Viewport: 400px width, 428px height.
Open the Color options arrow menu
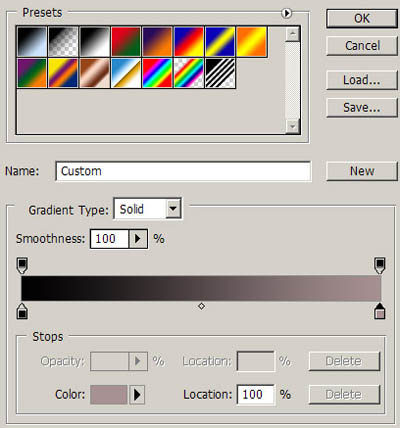137,395
